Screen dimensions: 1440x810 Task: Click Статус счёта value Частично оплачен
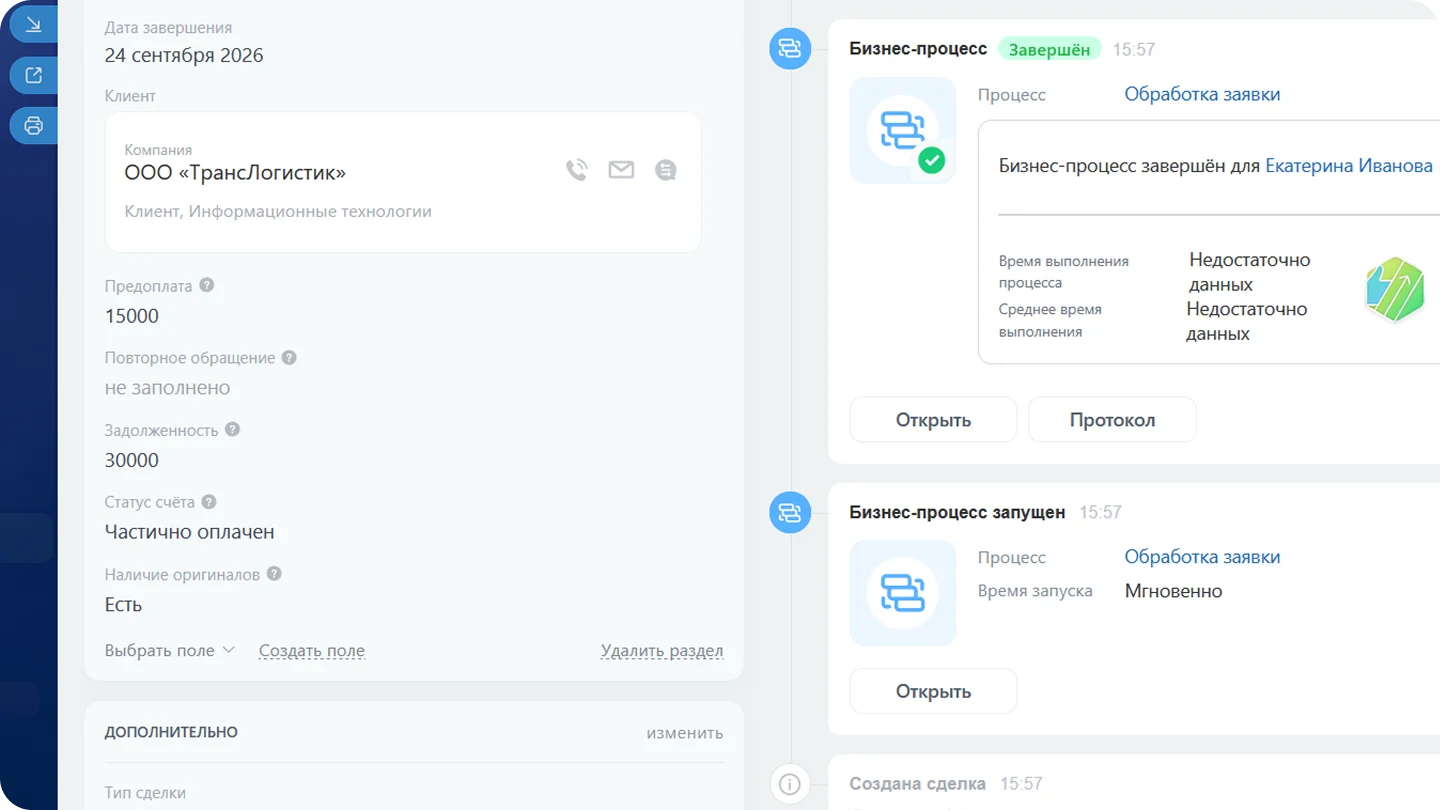click(189, 532)
